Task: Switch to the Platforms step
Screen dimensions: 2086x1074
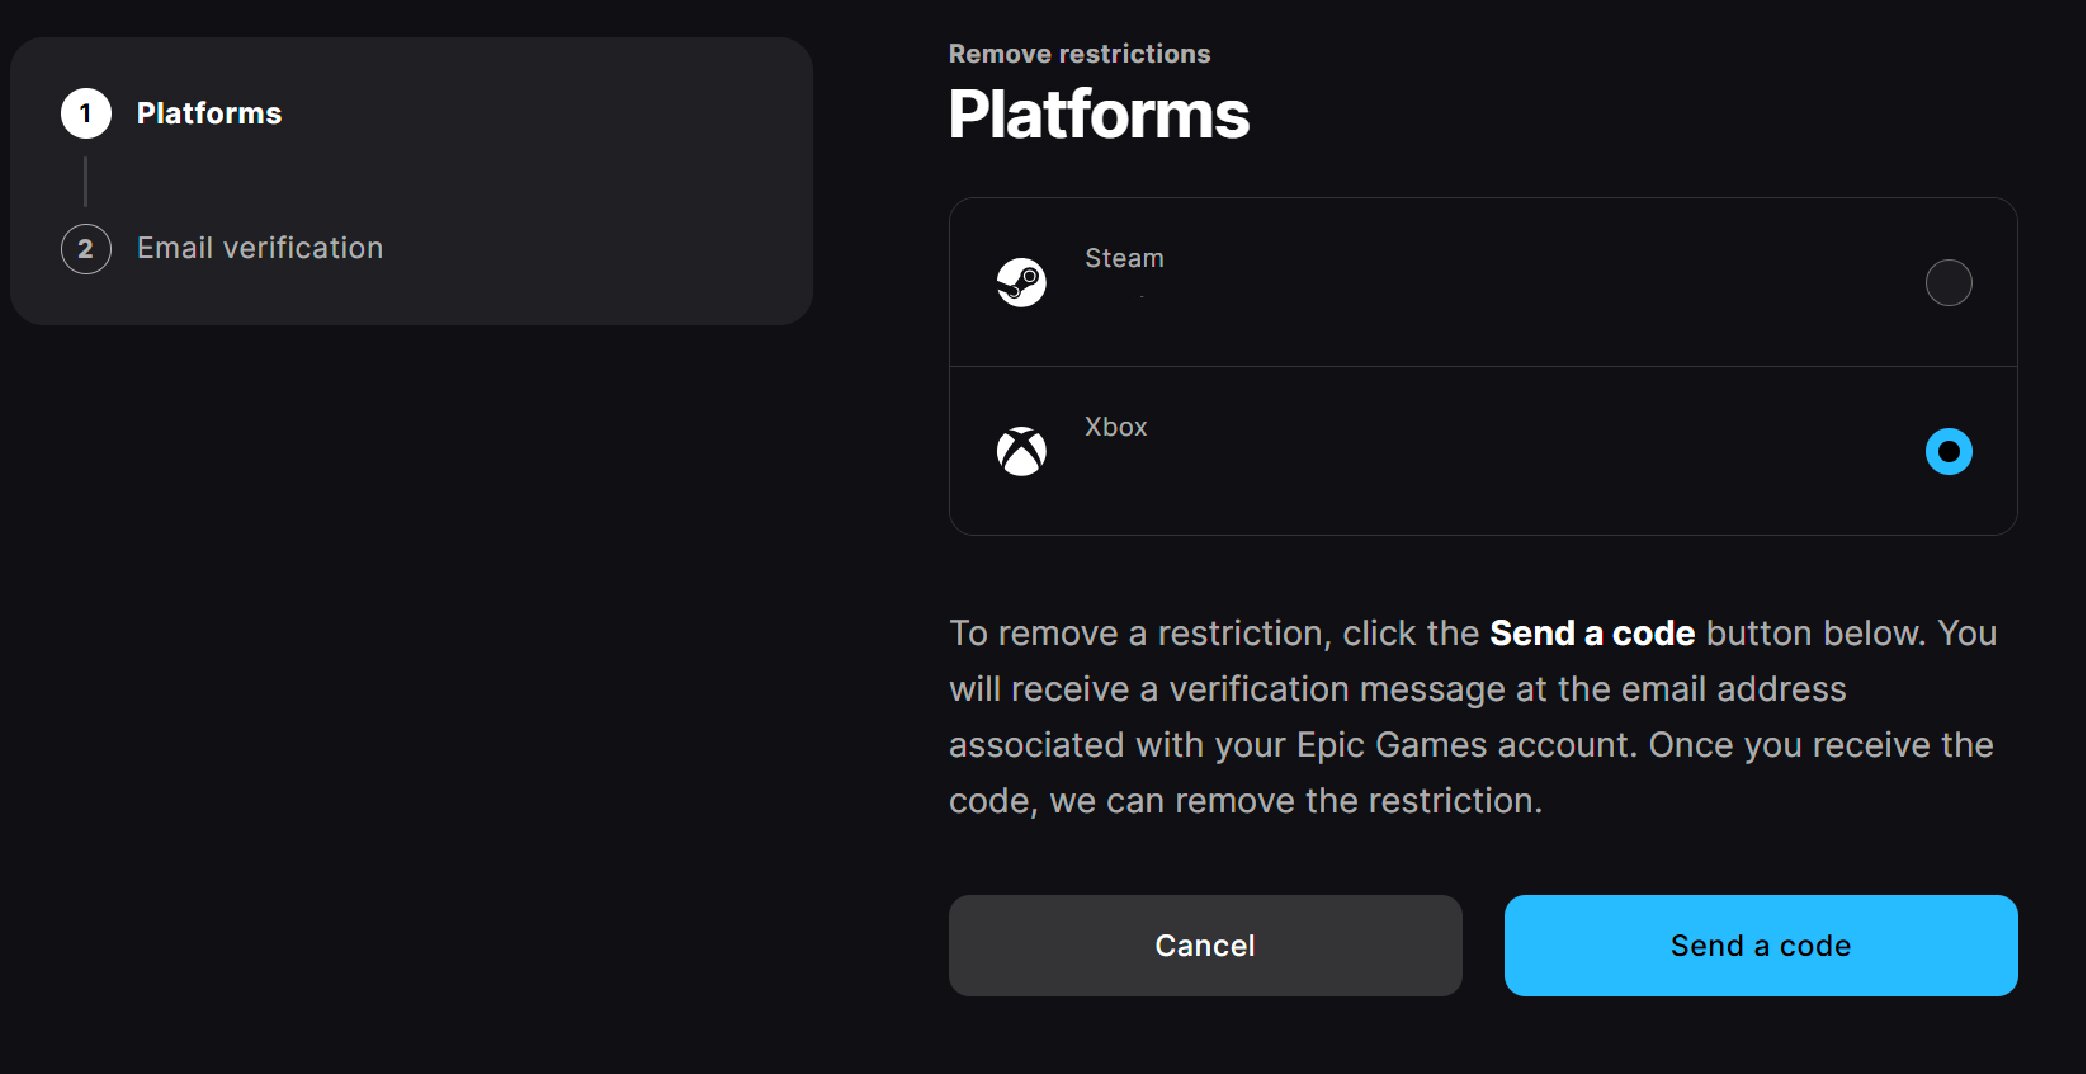Action: coord(209,113)
